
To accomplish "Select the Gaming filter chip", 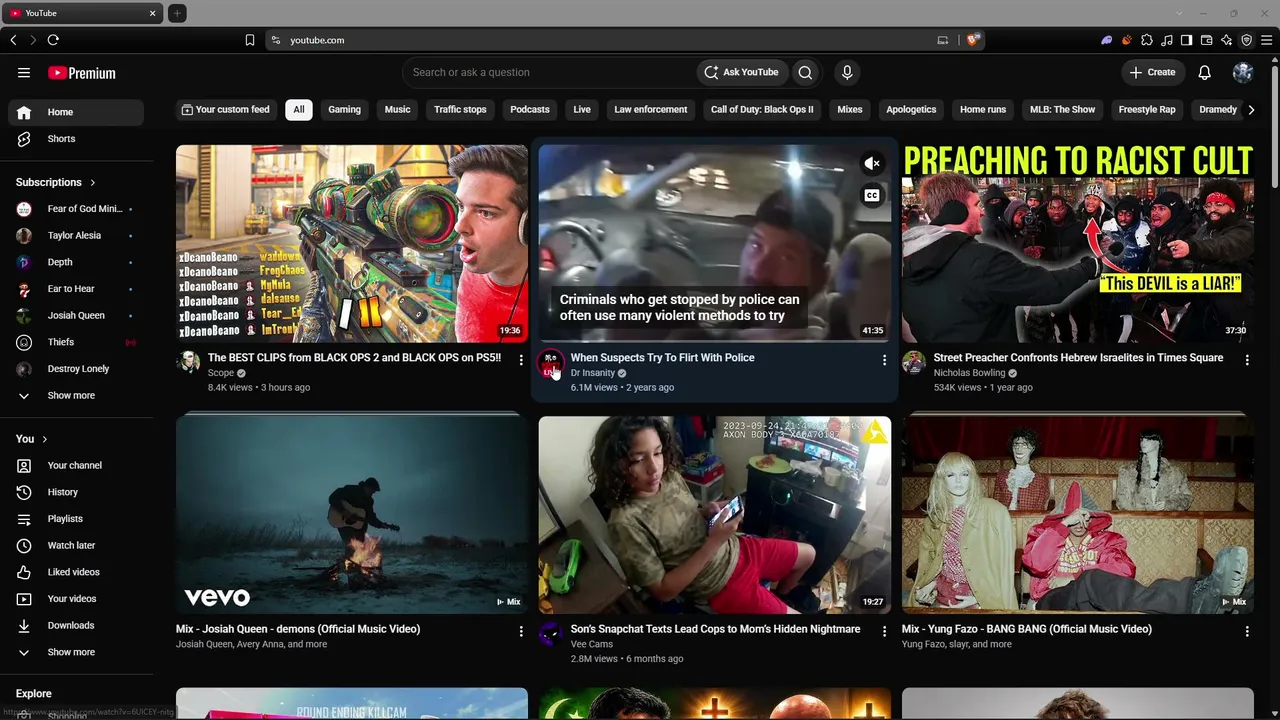I will pyautogui.click(x=344, y=109).
